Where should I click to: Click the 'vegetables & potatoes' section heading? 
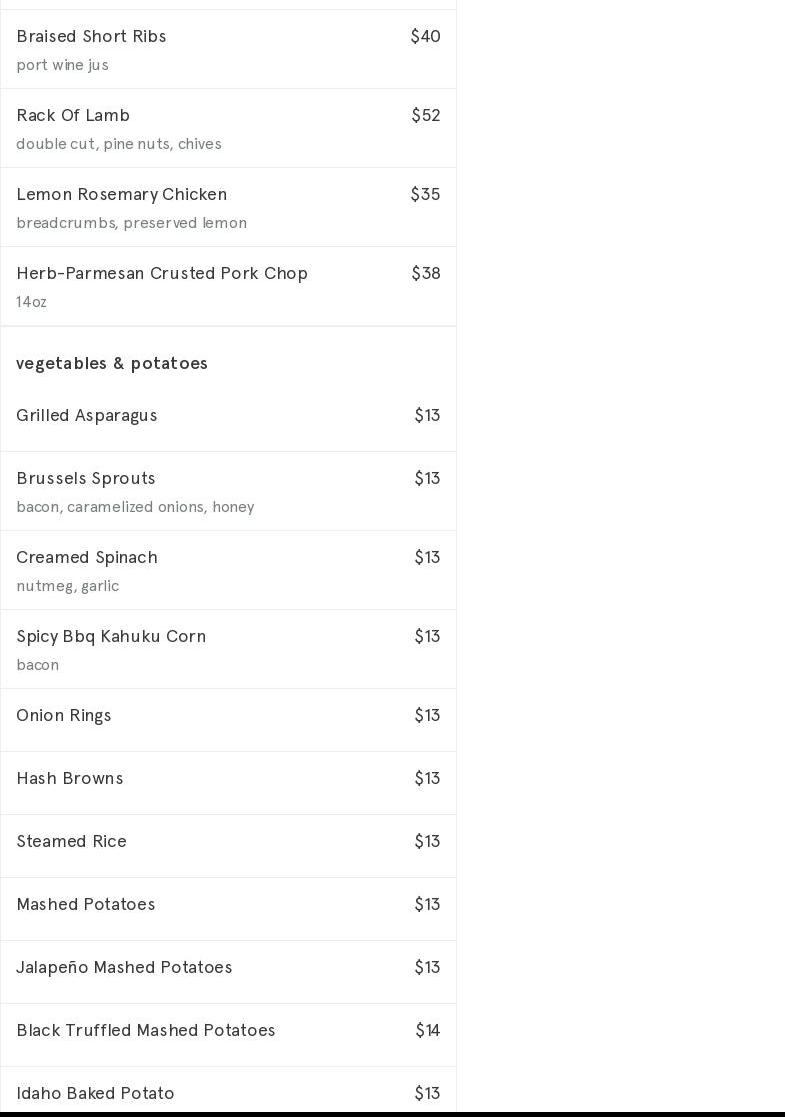[x=112, y=363]
